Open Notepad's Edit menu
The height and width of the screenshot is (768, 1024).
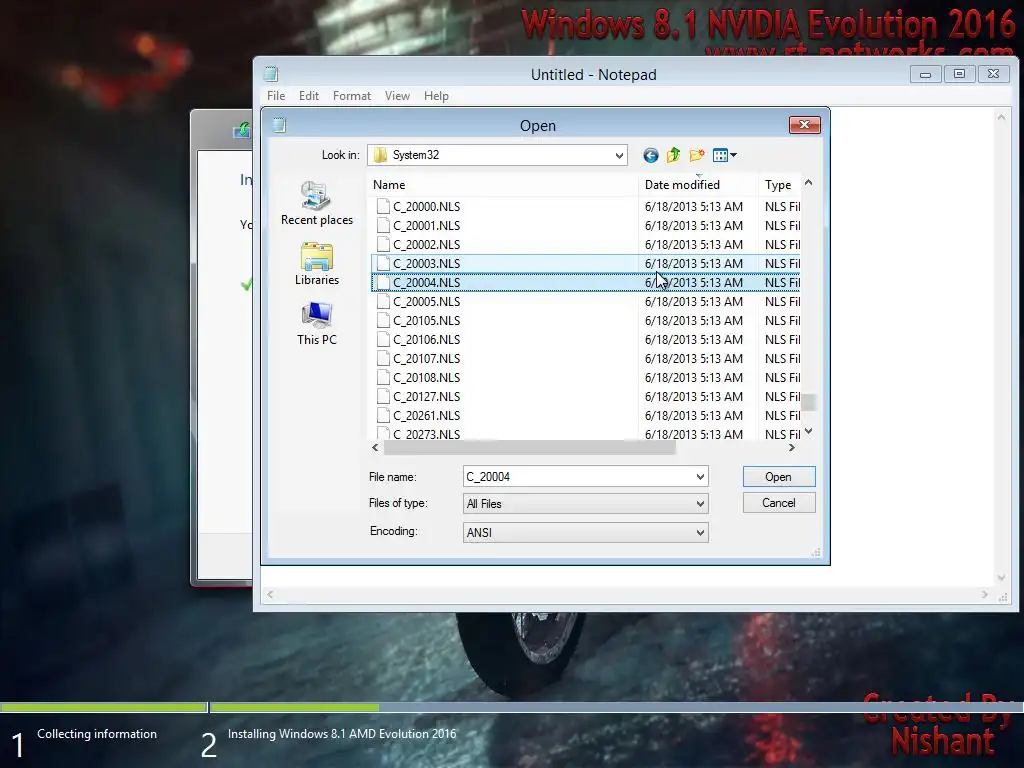pyautogui.click(x=309, y=96)
